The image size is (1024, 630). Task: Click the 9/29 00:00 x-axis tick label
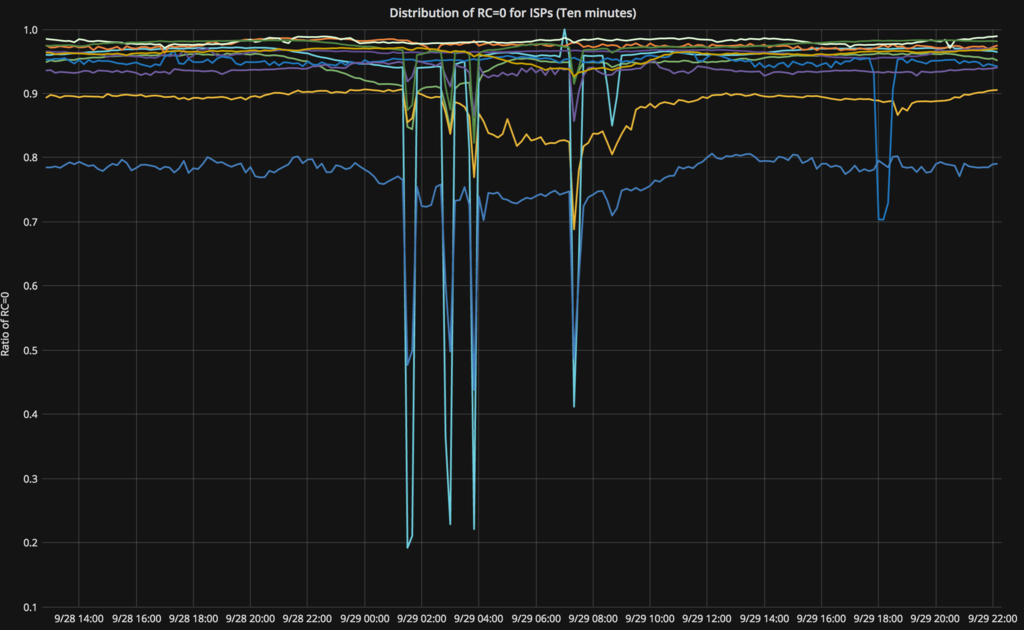coord(364,620)
